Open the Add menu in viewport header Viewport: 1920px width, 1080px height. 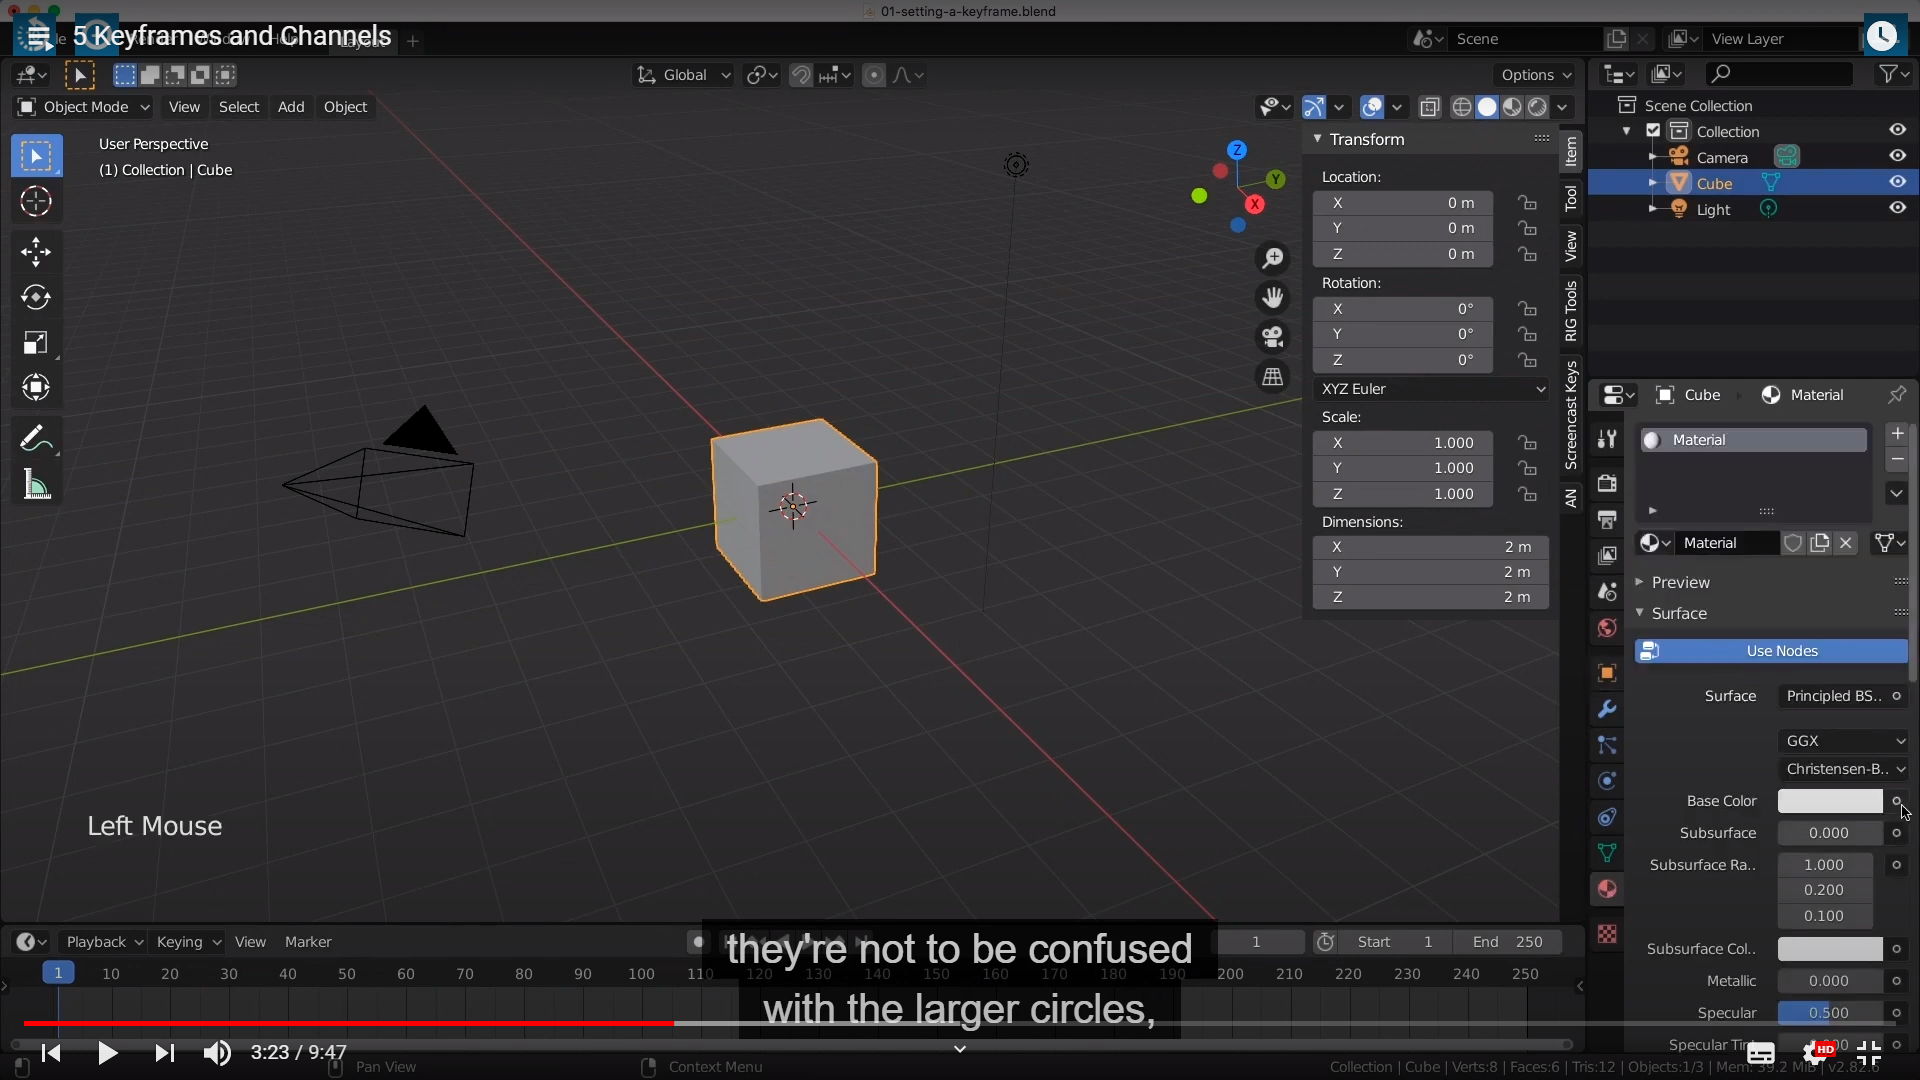coord(291,107)
